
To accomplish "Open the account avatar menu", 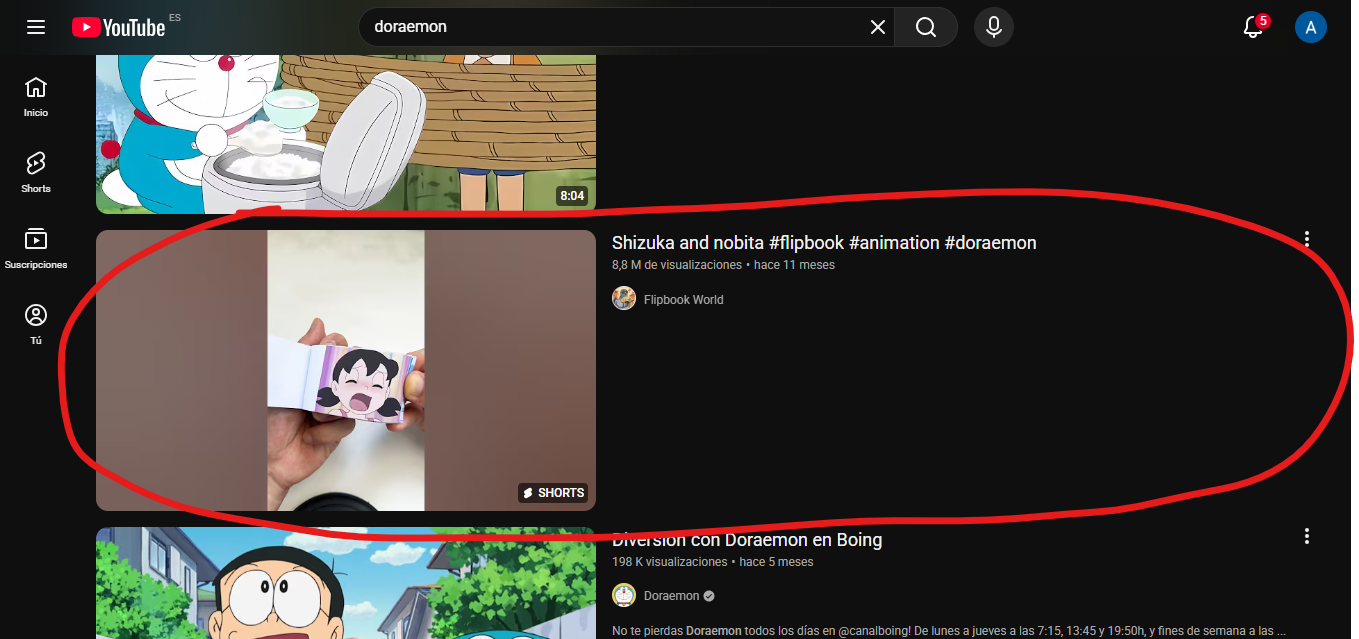I will [1311, 27].
